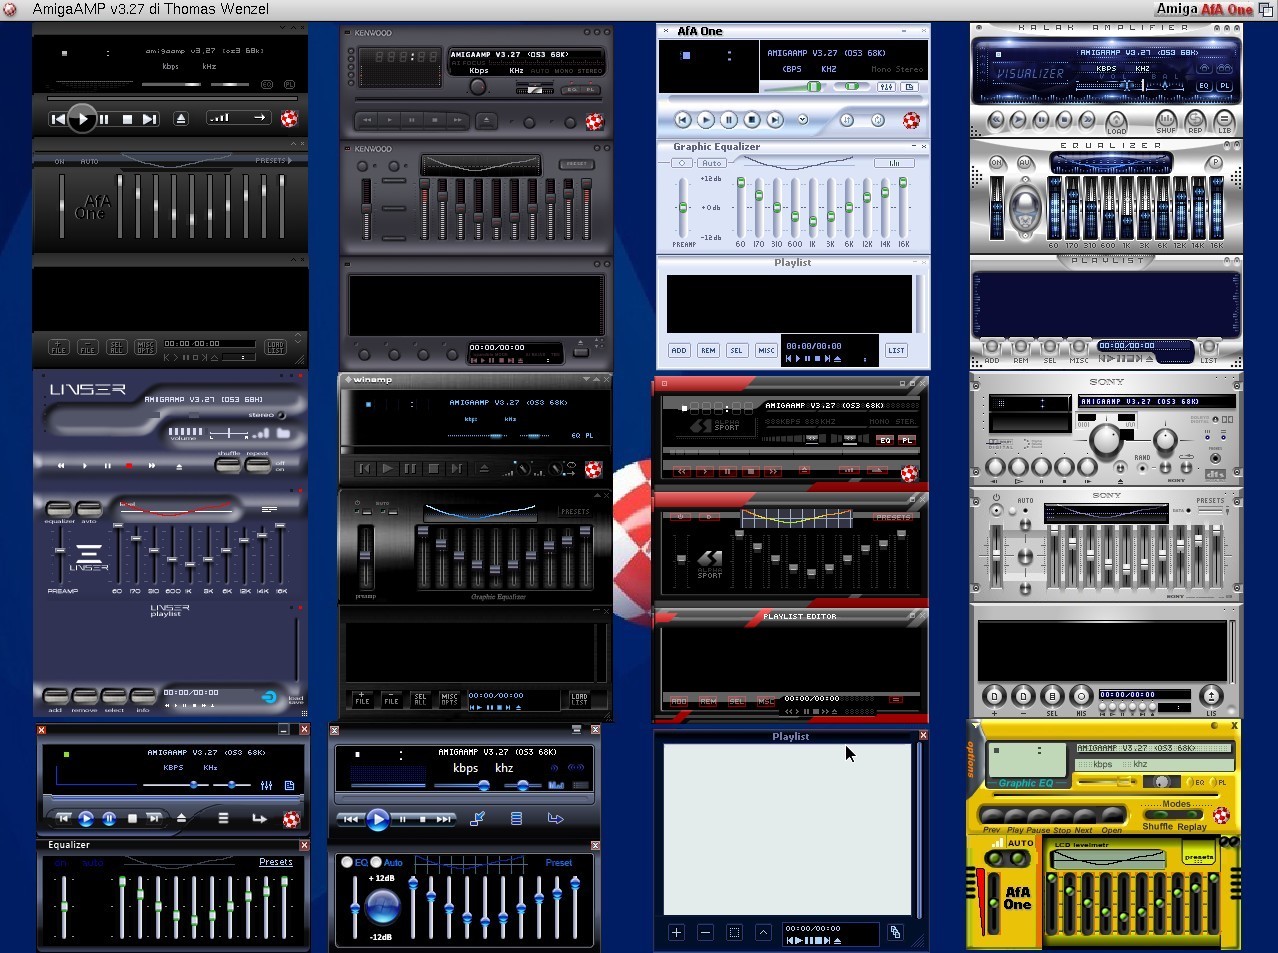This screenshot has width=1278, height=953.
Task: Click the ADD icon in Kalak playlist
Action: (992, 349)
